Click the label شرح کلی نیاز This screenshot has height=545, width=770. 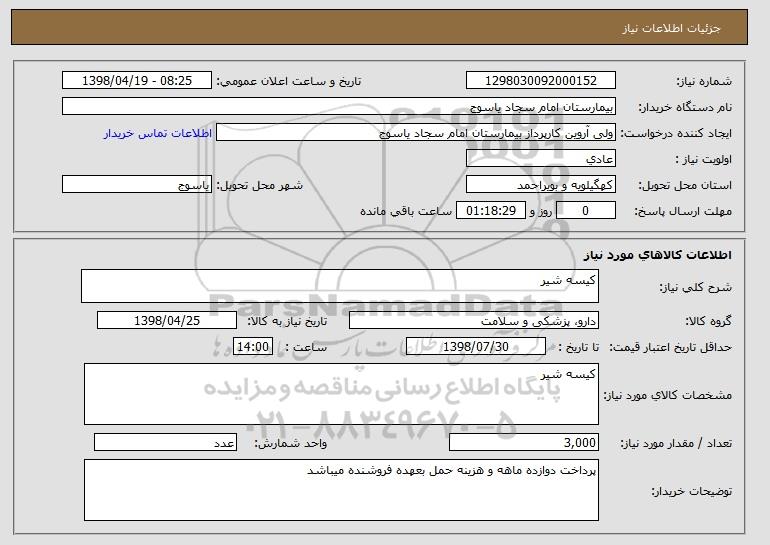coord(695,288)
